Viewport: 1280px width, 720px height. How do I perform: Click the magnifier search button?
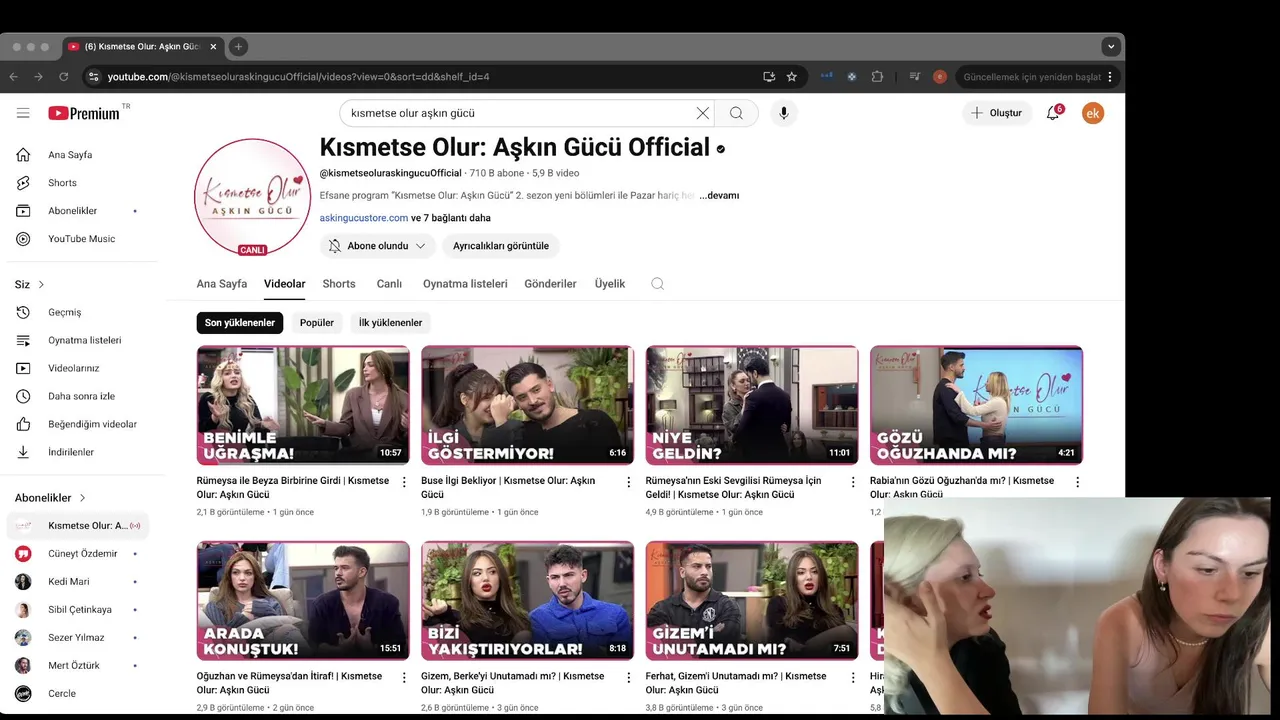[x=736, y=113]
